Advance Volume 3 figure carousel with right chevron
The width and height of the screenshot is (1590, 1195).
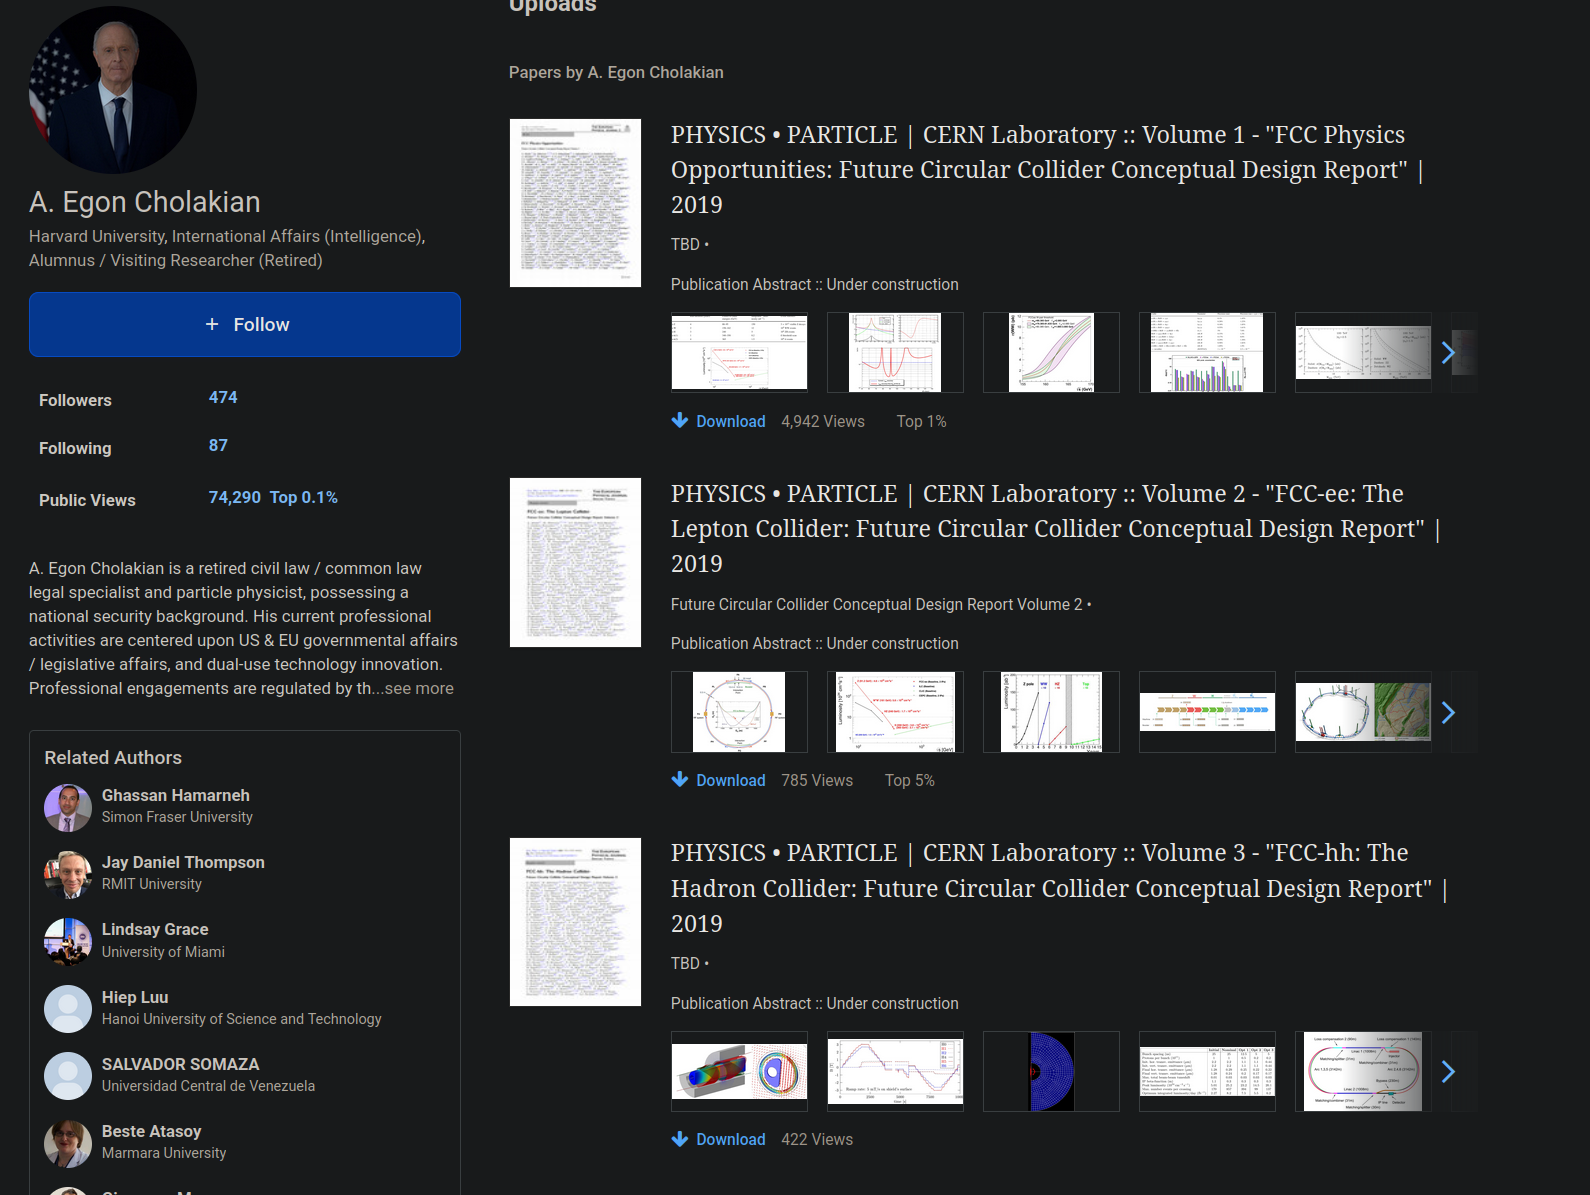coord(1448,1071)
